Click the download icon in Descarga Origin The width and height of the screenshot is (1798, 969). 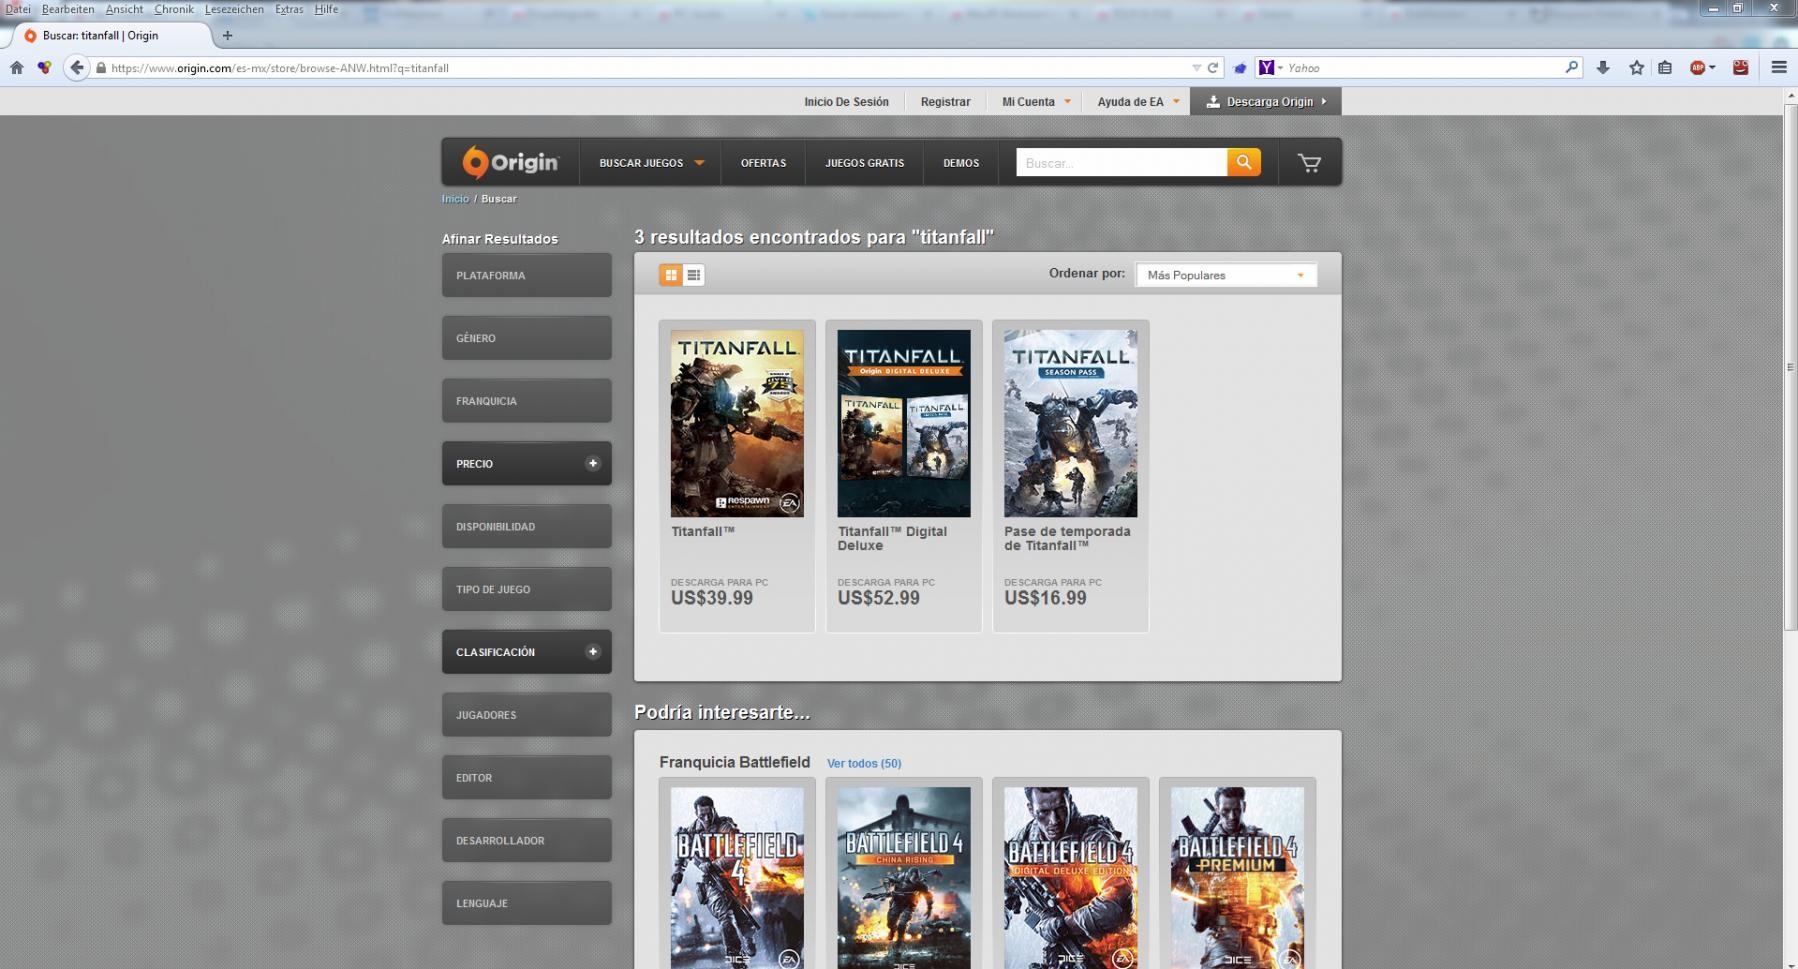1212,101
